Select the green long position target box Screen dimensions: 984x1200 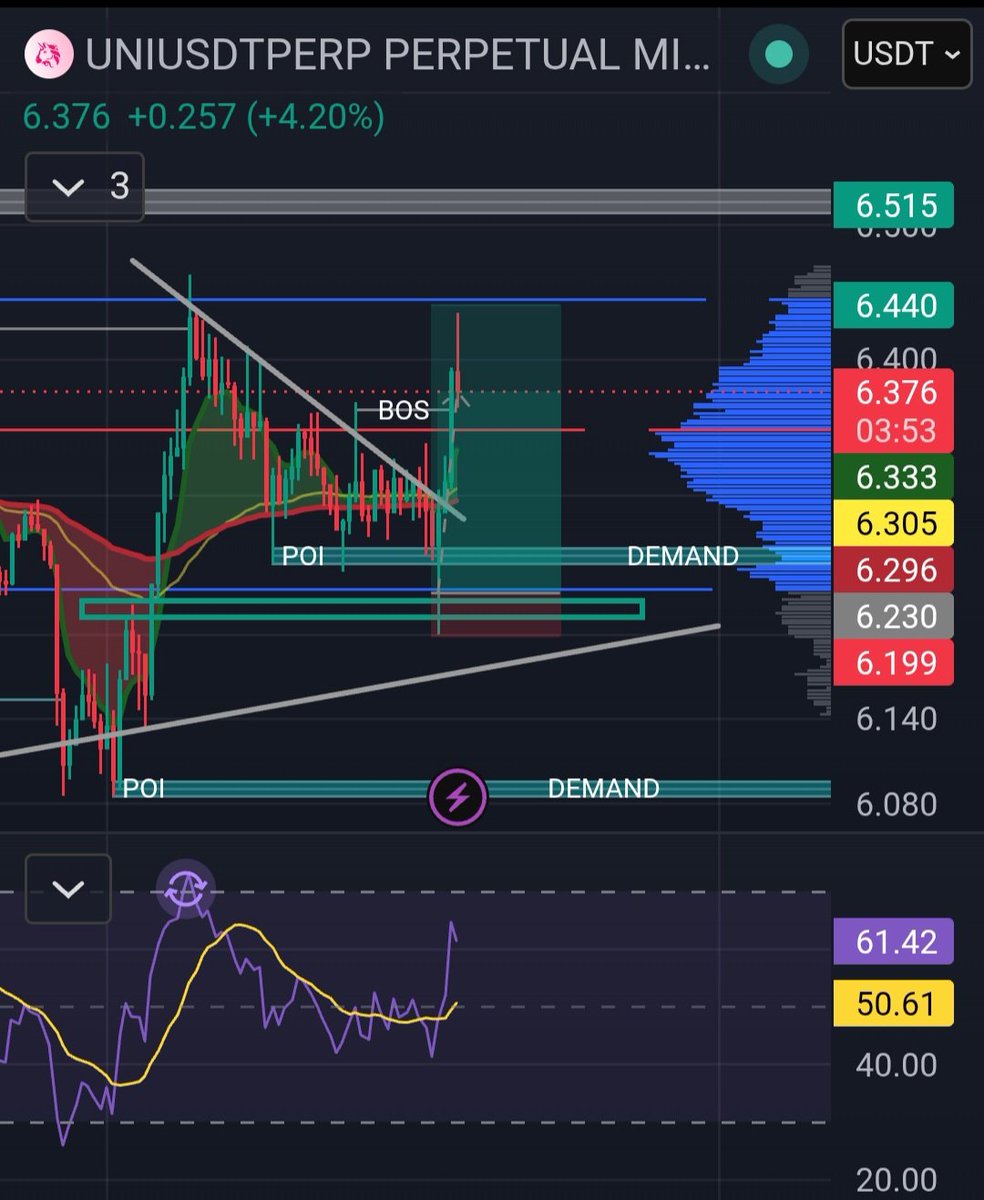[496, 448]
